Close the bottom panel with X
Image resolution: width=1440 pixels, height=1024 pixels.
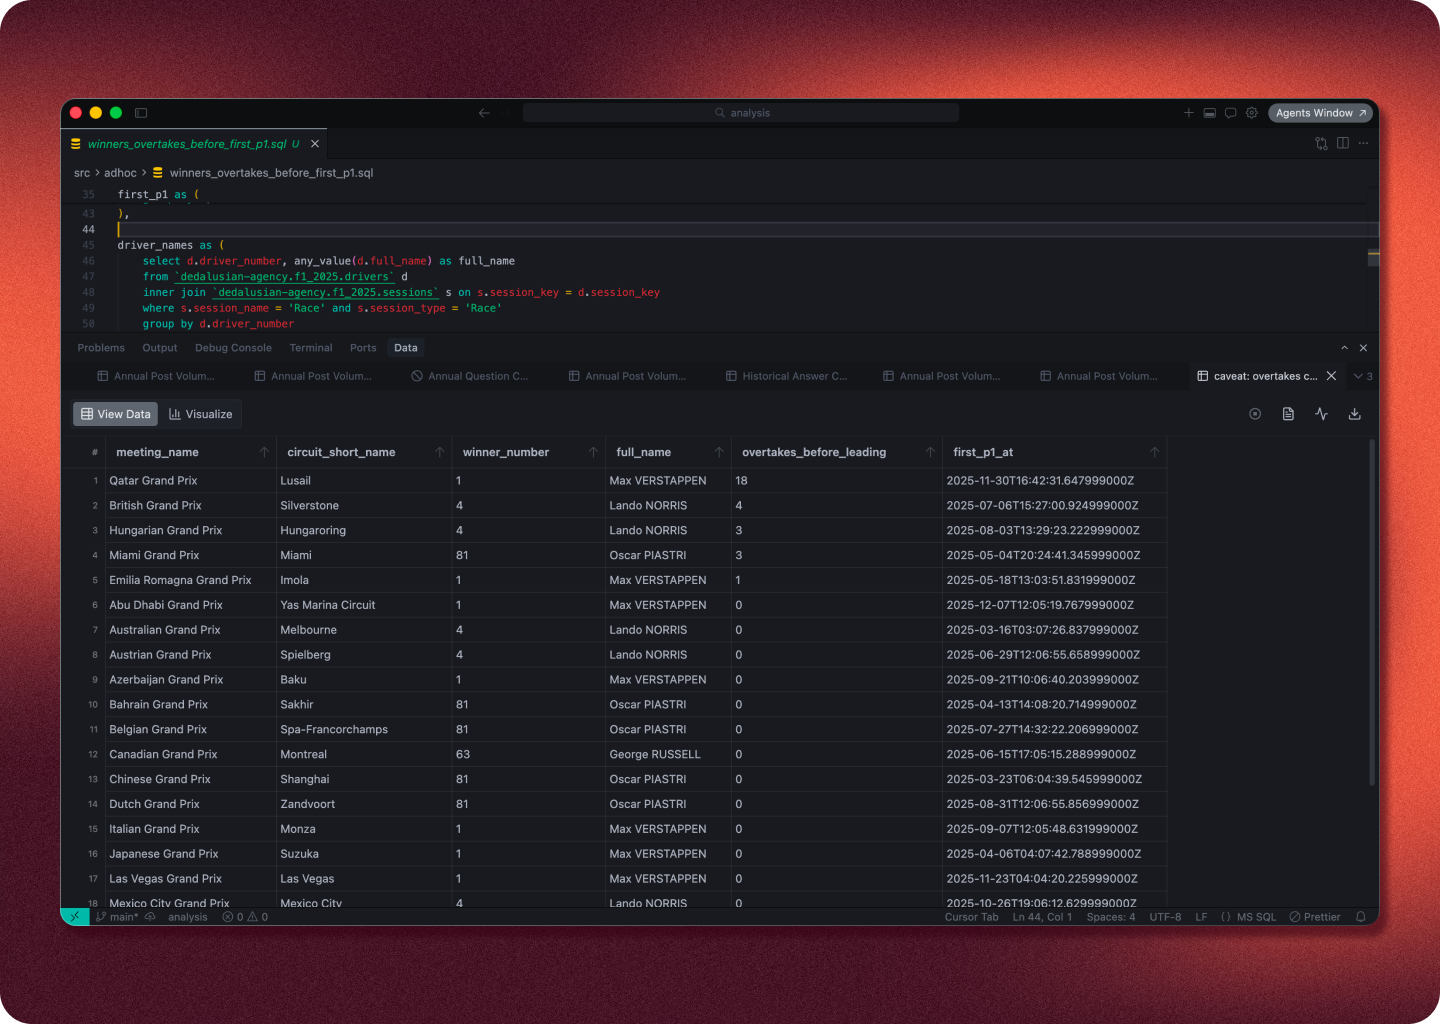pos(1363,348)
